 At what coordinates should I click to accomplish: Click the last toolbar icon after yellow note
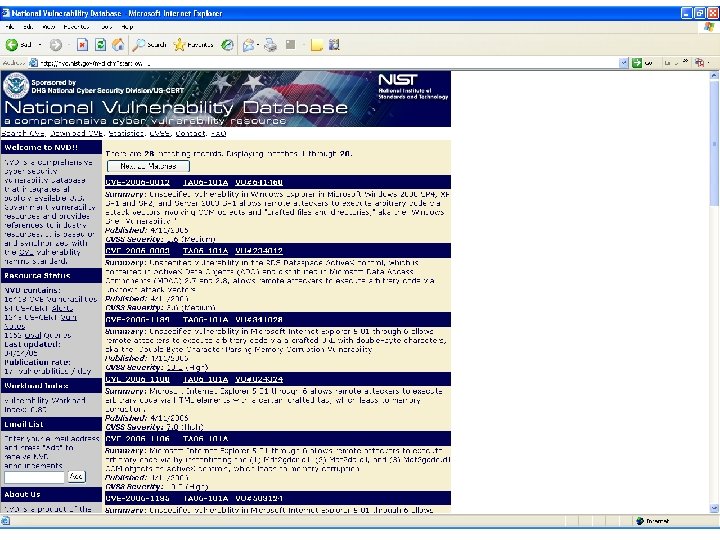pos(334,45)
